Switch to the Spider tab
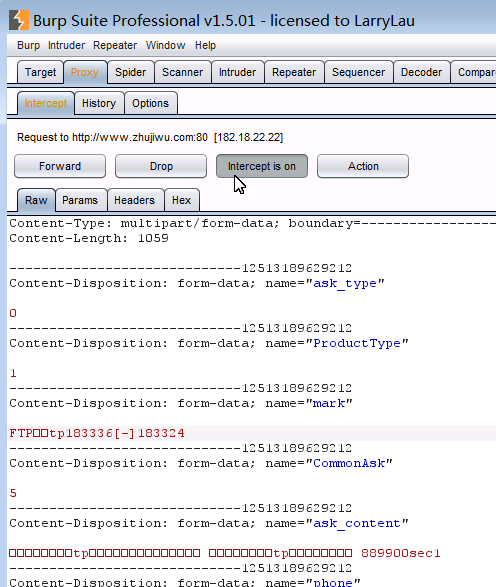496x587 pixels. point(131,72)
